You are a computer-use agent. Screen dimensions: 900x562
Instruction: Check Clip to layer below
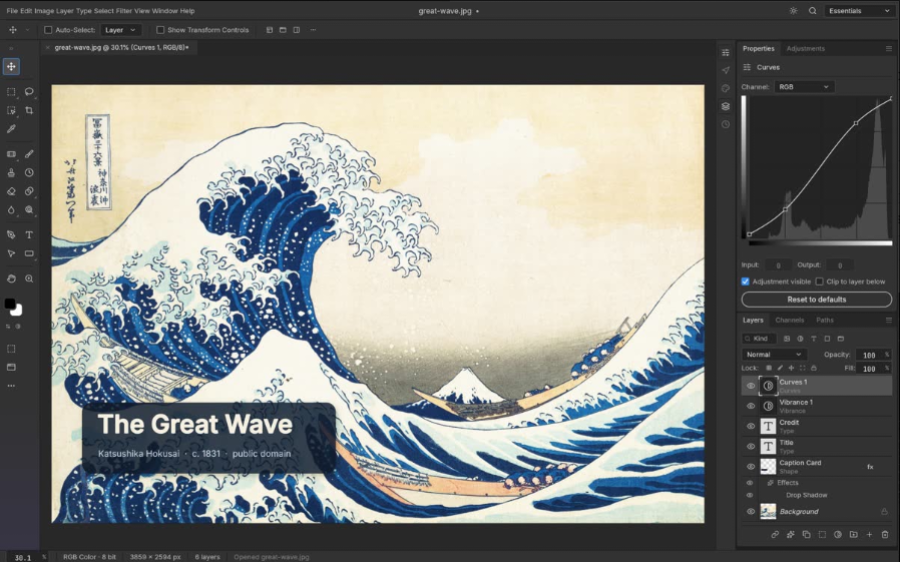pos(819,281)
